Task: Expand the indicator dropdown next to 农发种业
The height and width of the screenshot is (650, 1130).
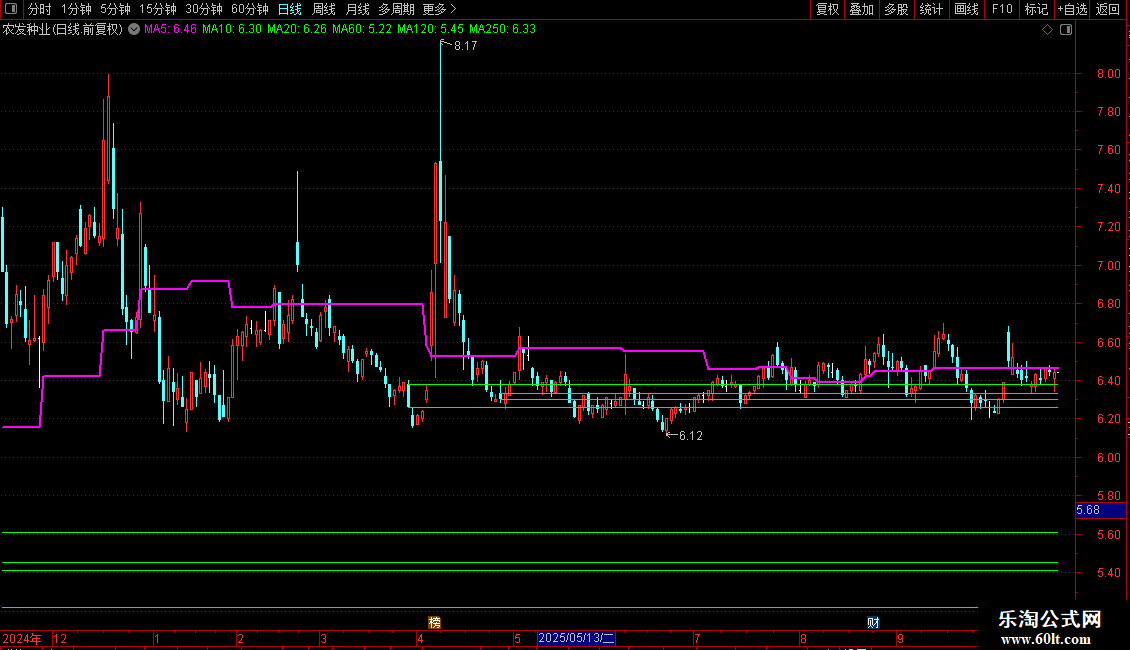Action: pos(134,29)
